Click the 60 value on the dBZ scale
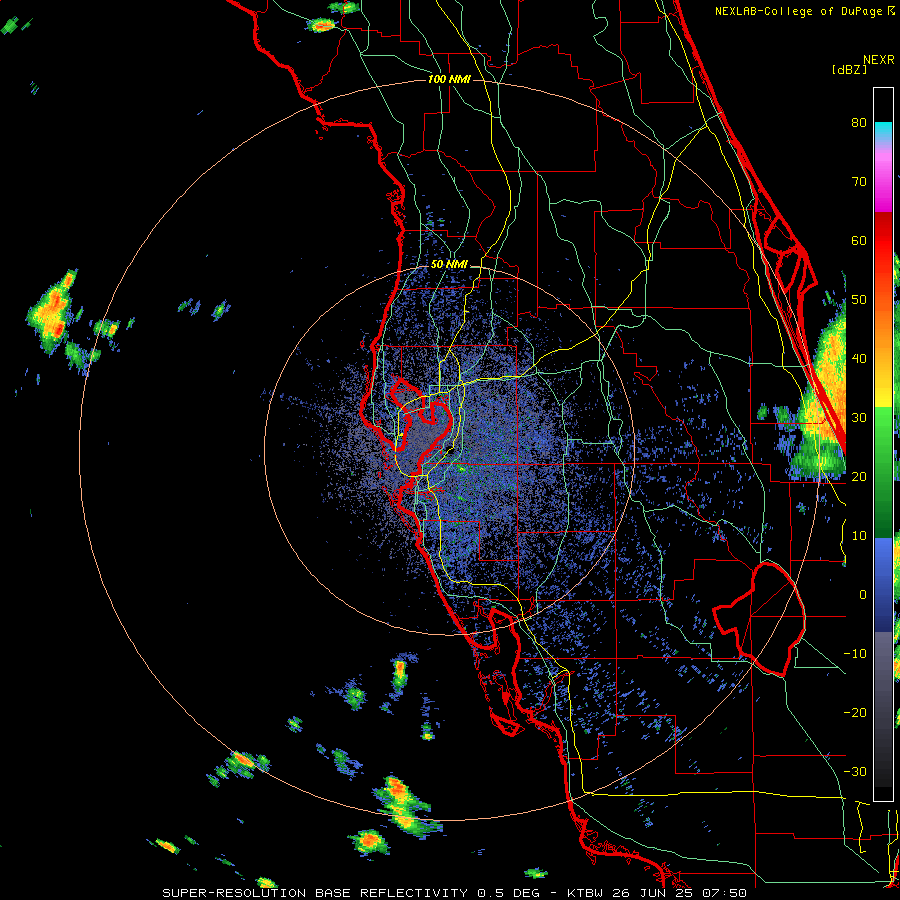This screenshot has height=900, width=900. [859, 240]
